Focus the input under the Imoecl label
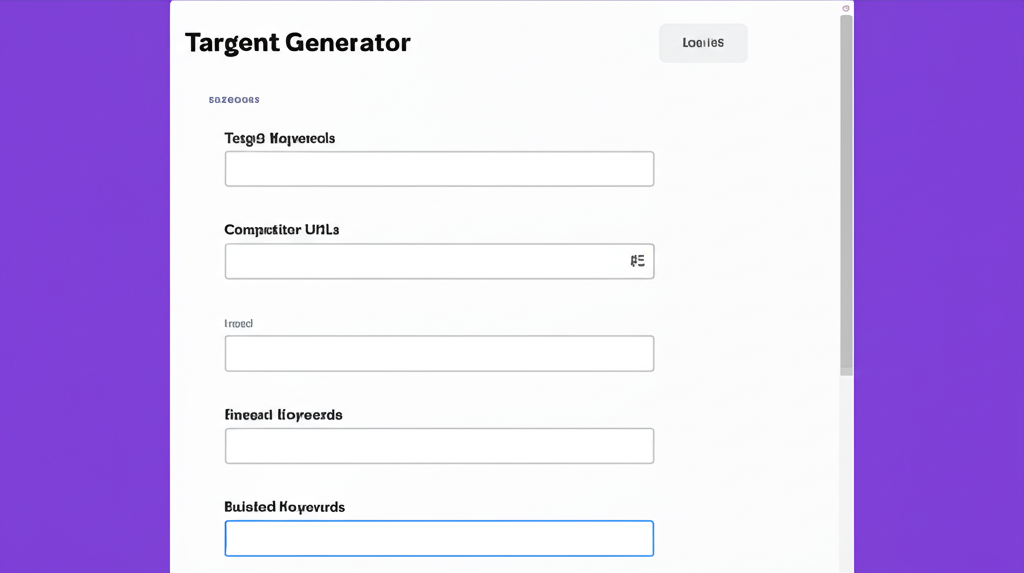1024x573 pixels. tap(439, 354)
